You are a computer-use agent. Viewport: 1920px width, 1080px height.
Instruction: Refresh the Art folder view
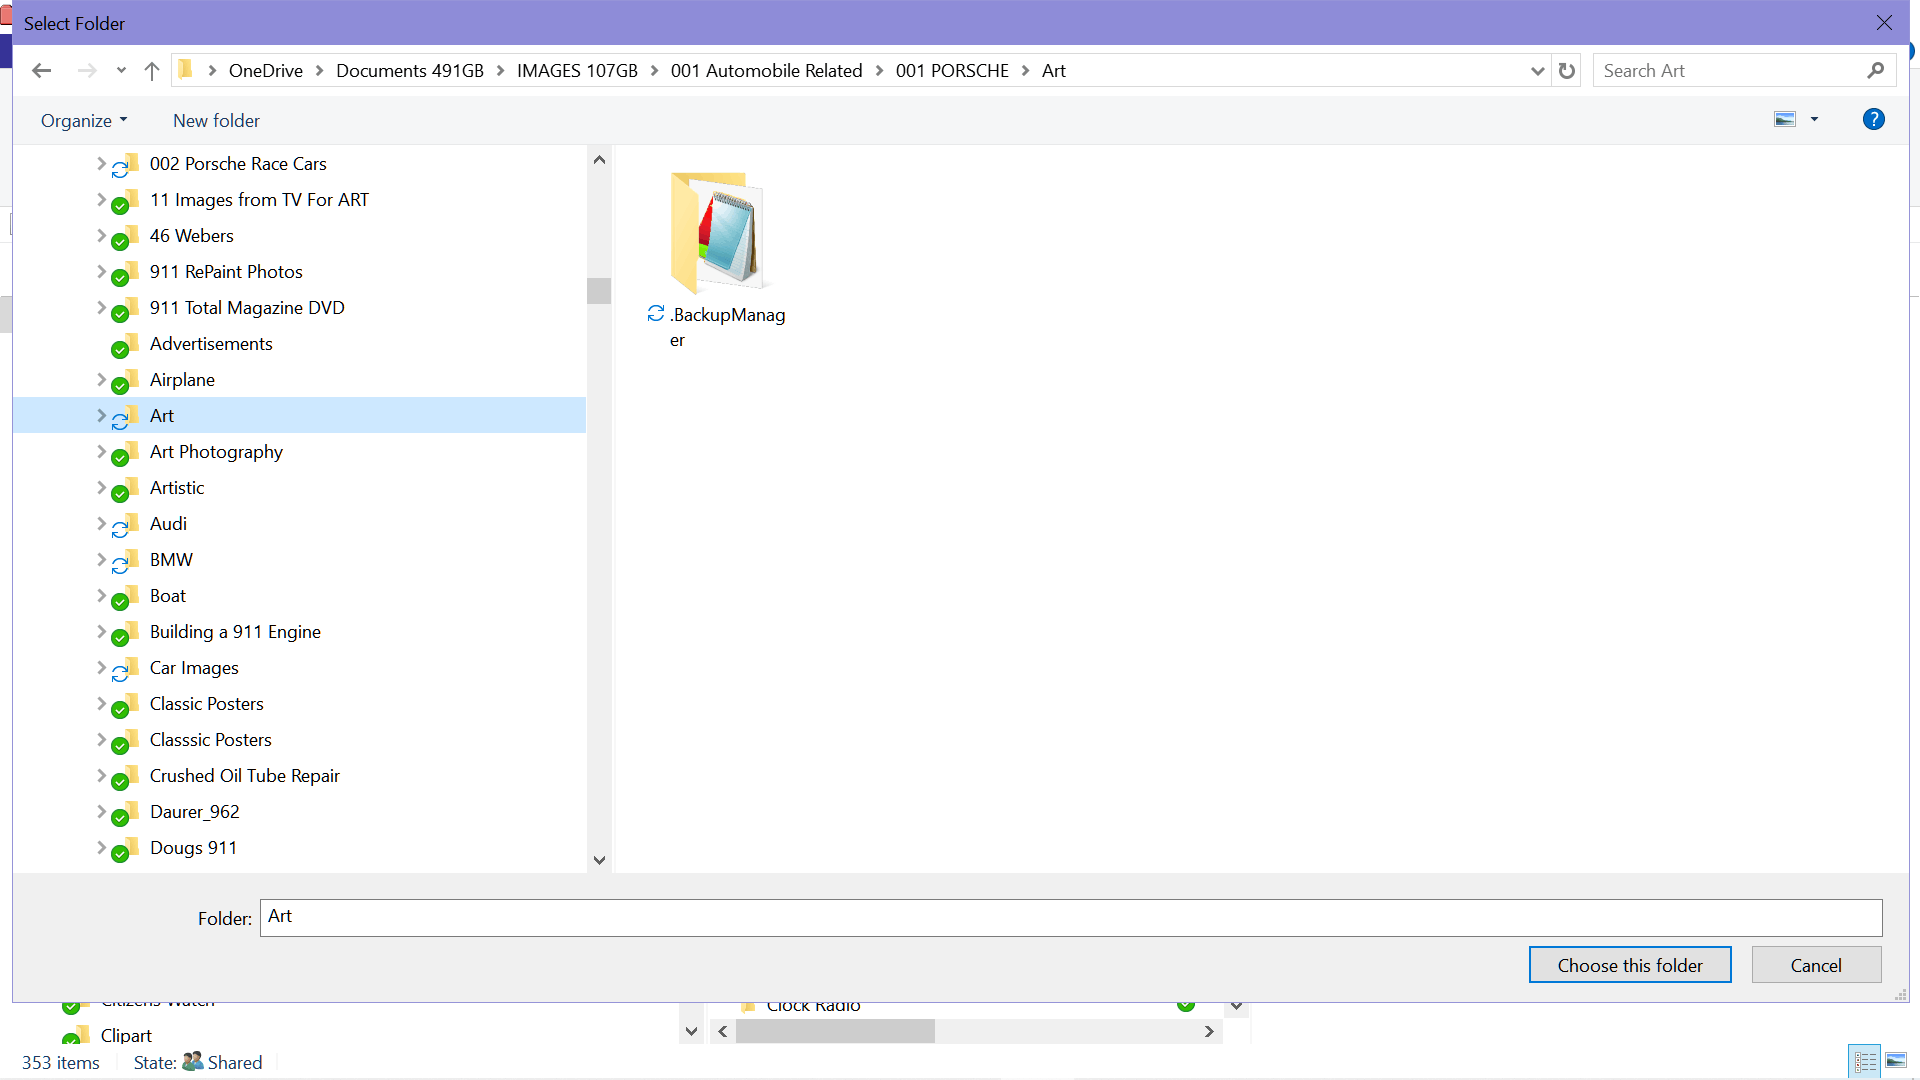point(1567,71)
